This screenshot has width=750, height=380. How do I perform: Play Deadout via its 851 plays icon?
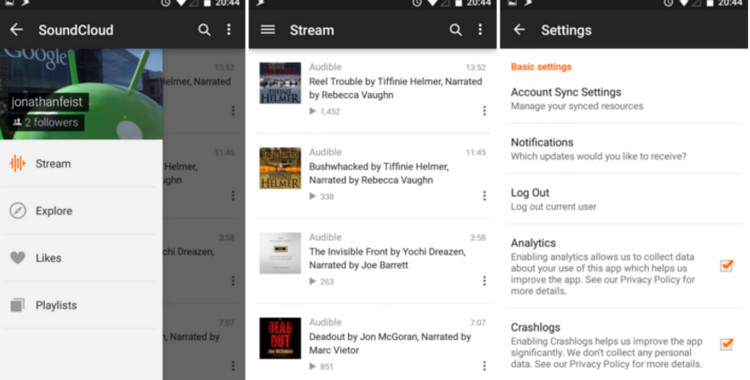[313, 367]
